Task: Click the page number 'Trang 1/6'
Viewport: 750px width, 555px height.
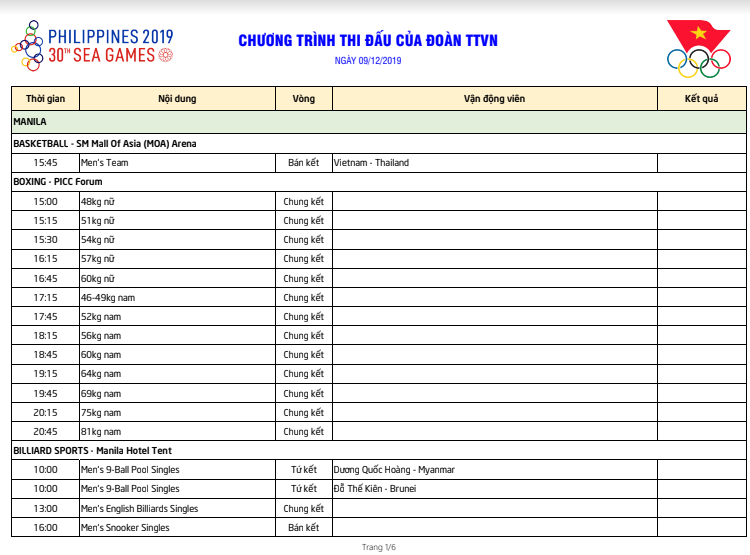Action: tap(379, 547)
